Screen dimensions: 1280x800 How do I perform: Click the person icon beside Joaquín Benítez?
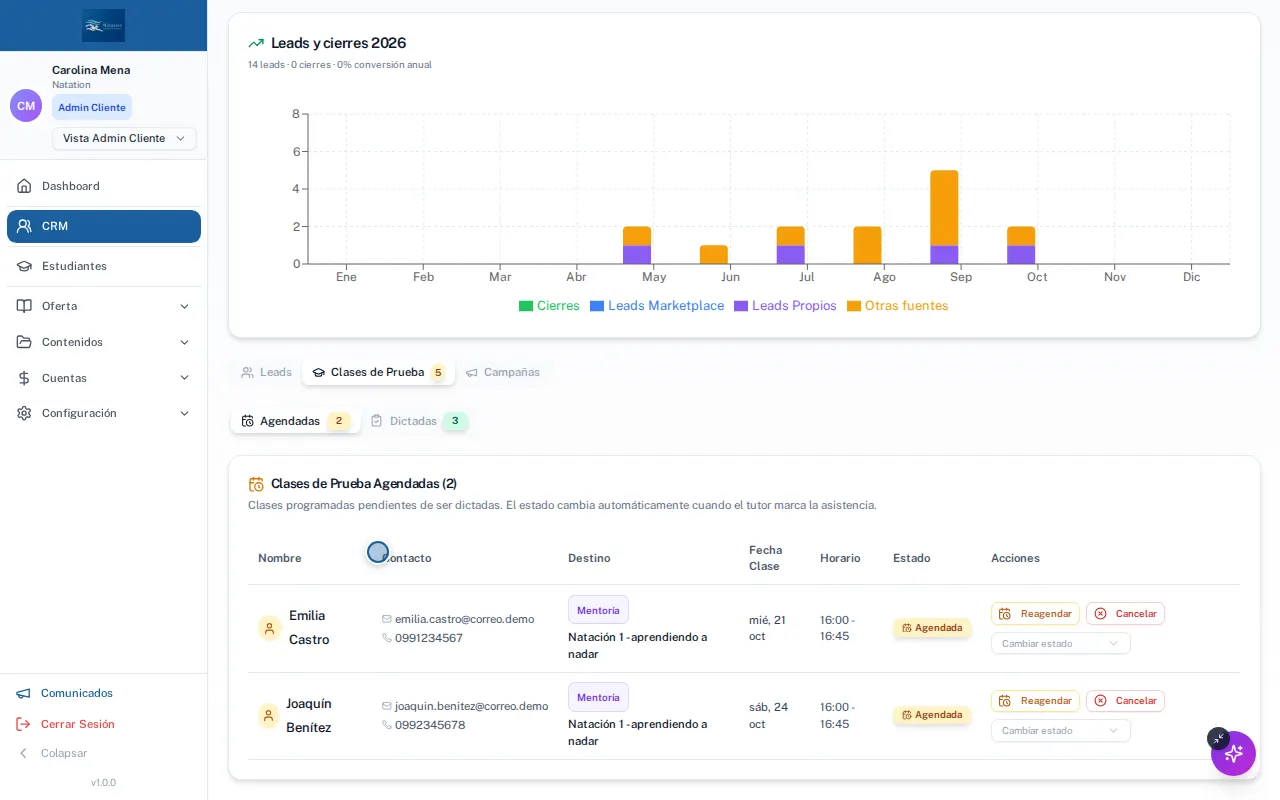coord(268,716)
